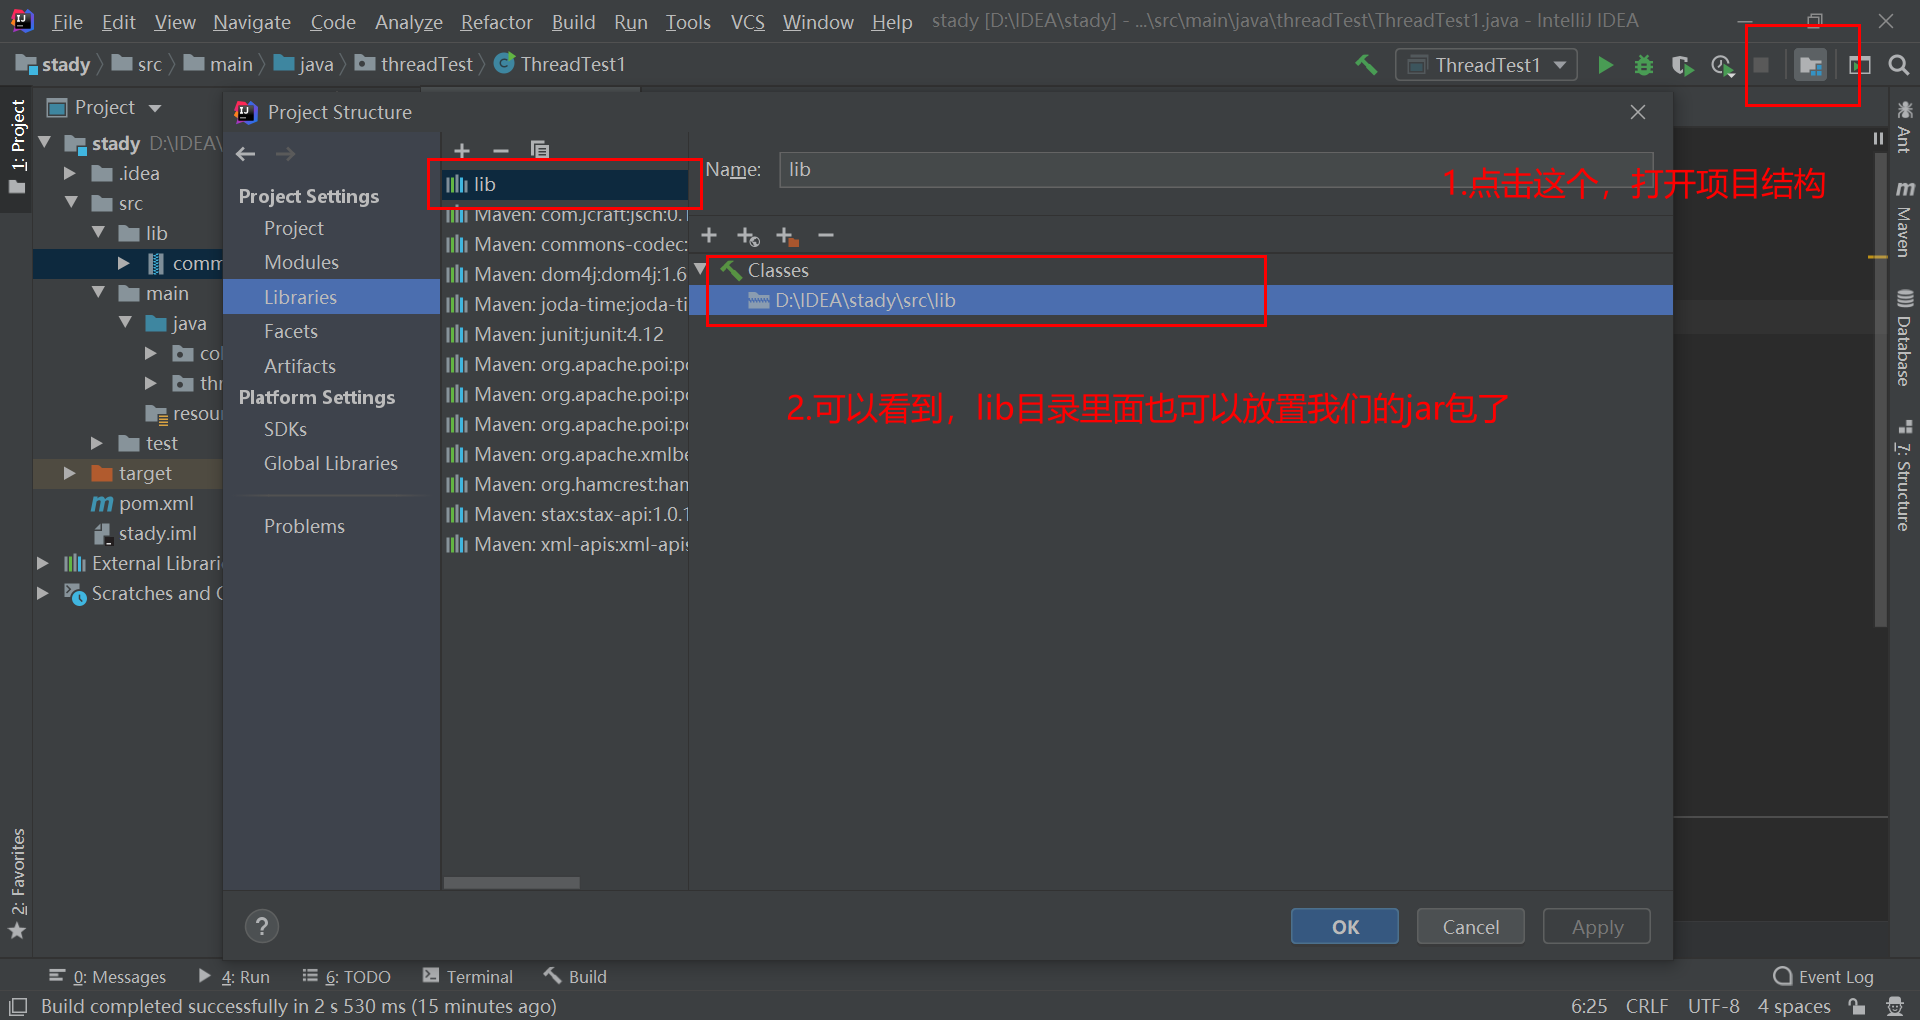Collapse the src folder node
This screenshot has height=1020, width=1920.
[71, 203]
